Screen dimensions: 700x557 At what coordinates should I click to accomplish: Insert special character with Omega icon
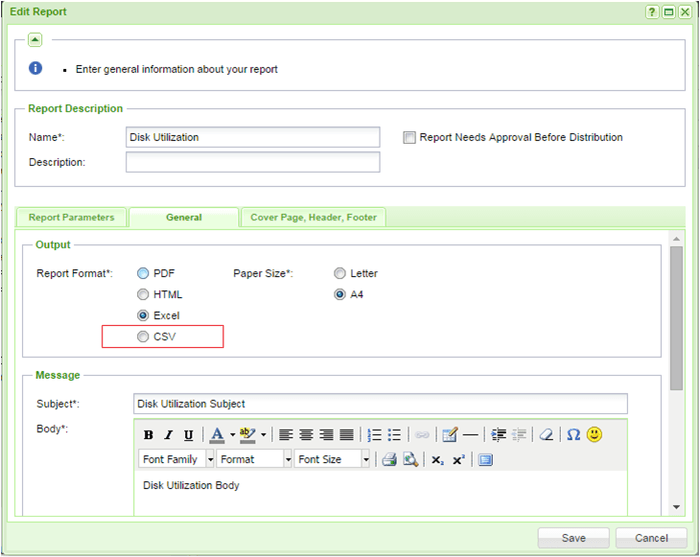(x=573, y=435)
